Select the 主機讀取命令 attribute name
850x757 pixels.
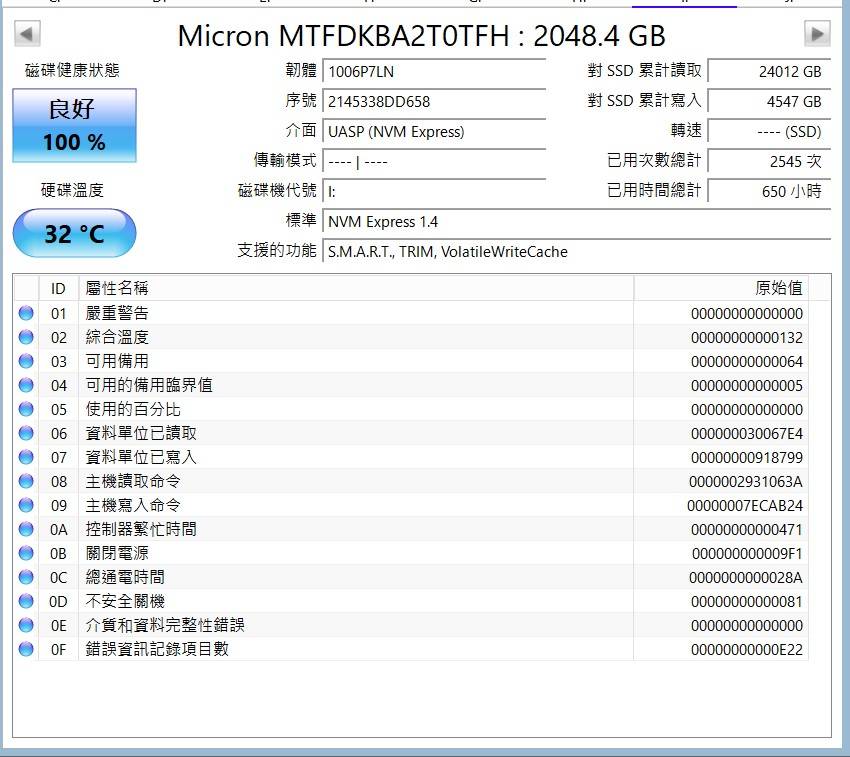tap(133, 481)
